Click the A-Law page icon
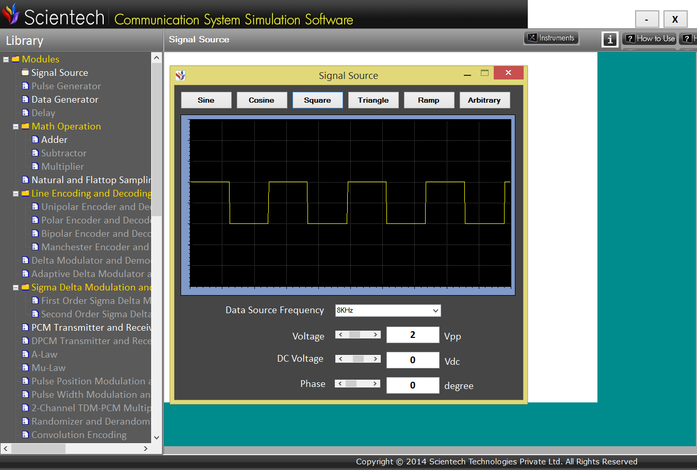Screen dimensions: 697x470 pos(25,354)
